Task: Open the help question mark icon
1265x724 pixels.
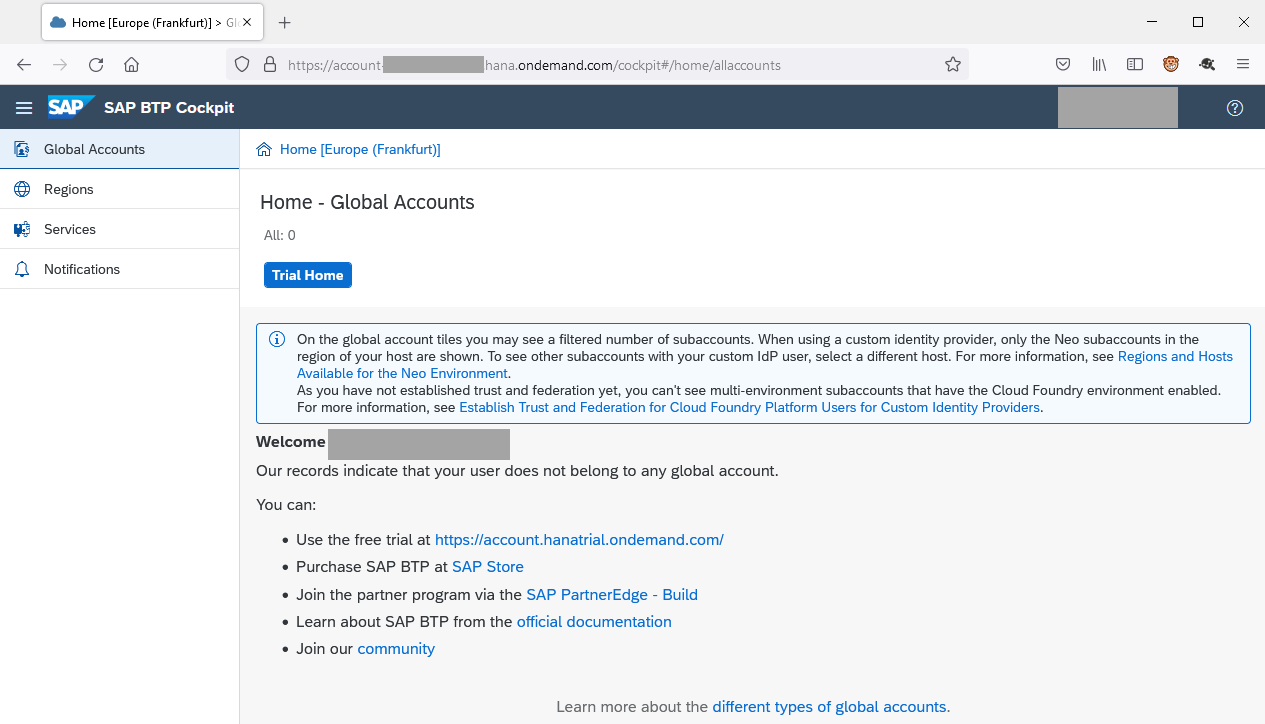Action: (1235, 108)
